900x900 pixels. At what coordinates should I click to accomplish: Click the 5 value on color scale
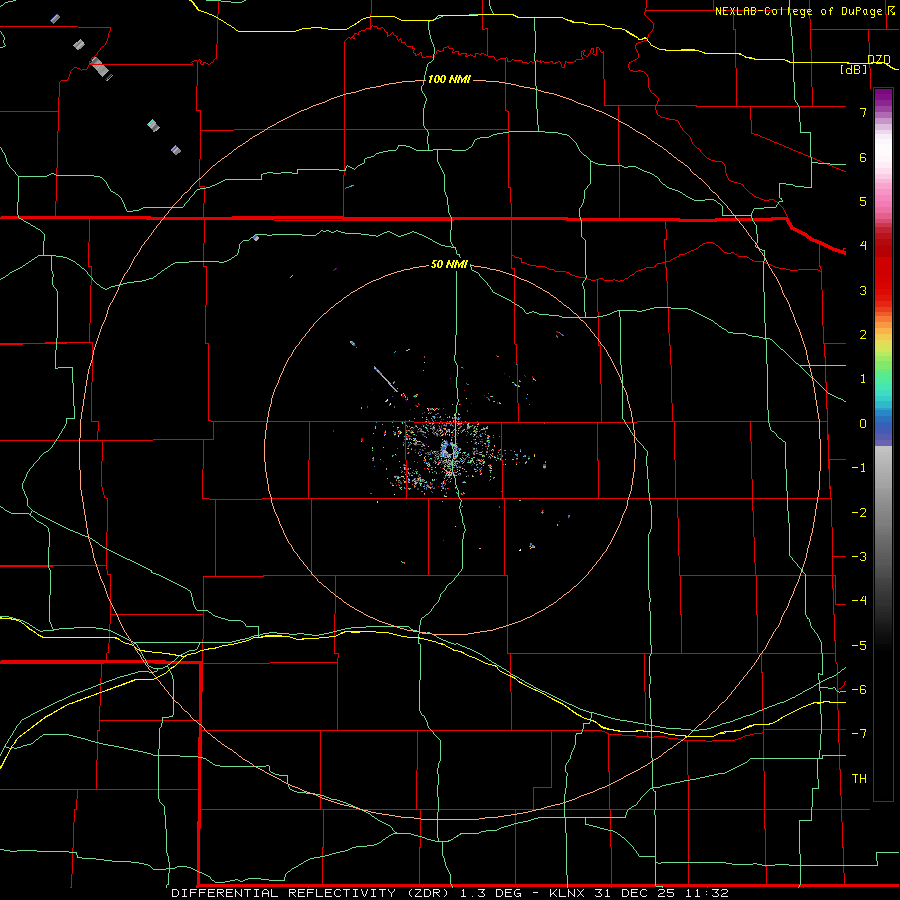point(863,201)
